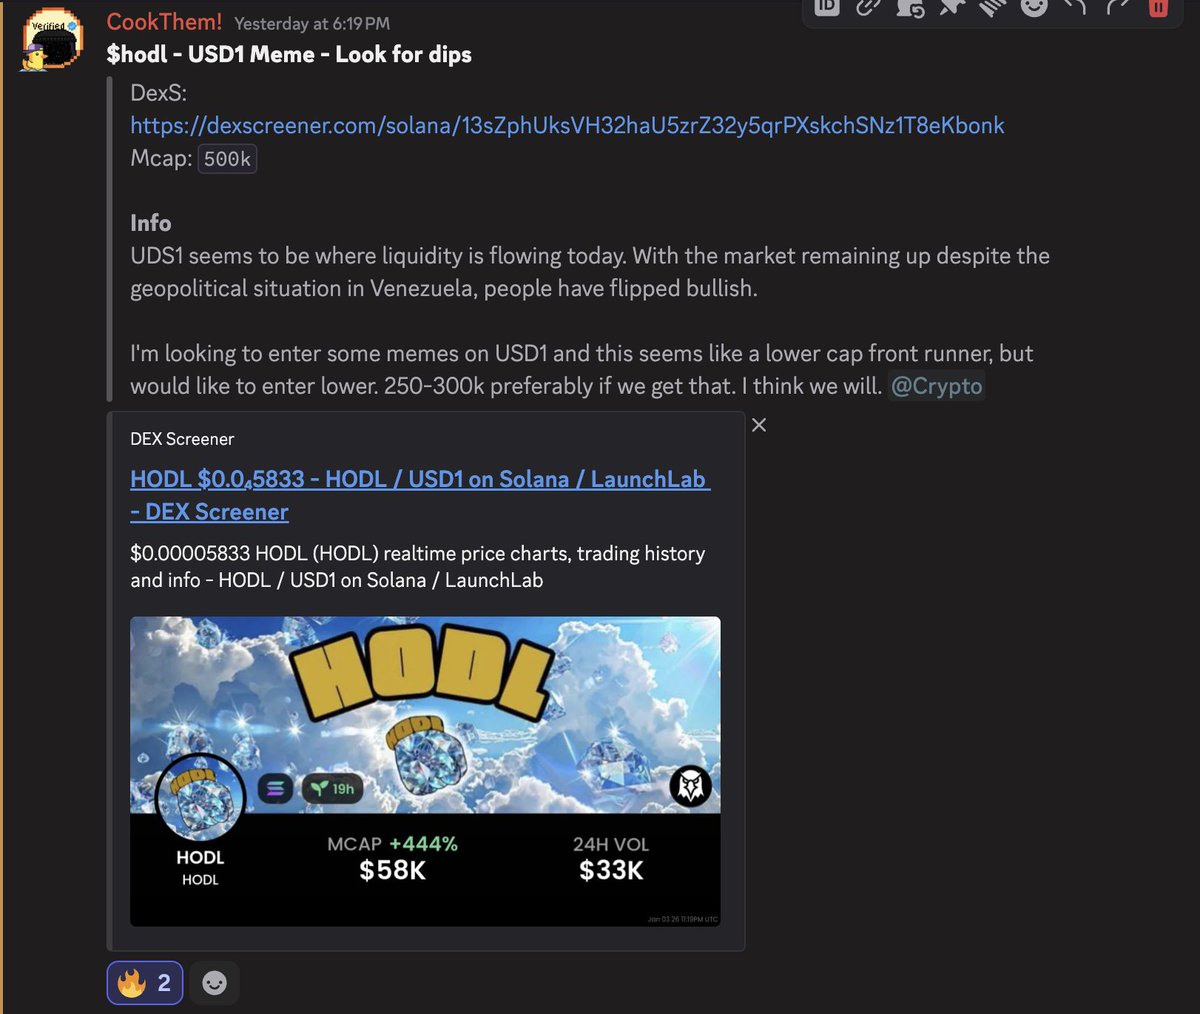This screenshot has height=1014, width=1200.
Task: Click the DEX Screener provider name
Action: coord(182,439)
